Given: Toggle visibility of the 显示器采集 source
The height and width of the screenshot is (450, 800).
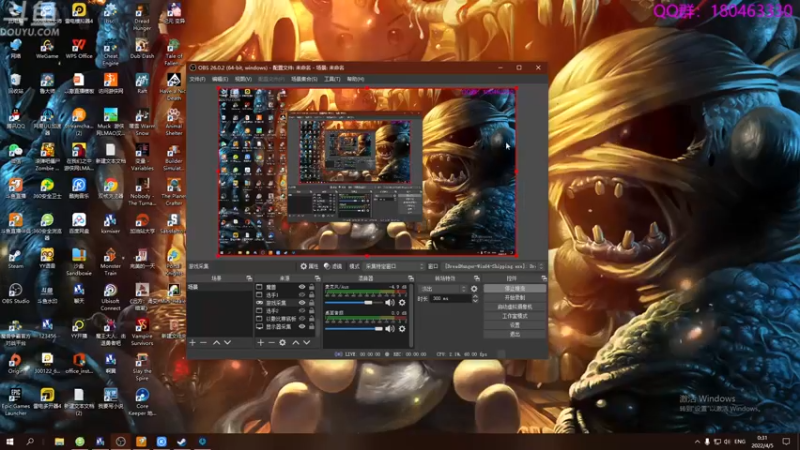Looking at the screenshot, I should click(x=302, y=327).
